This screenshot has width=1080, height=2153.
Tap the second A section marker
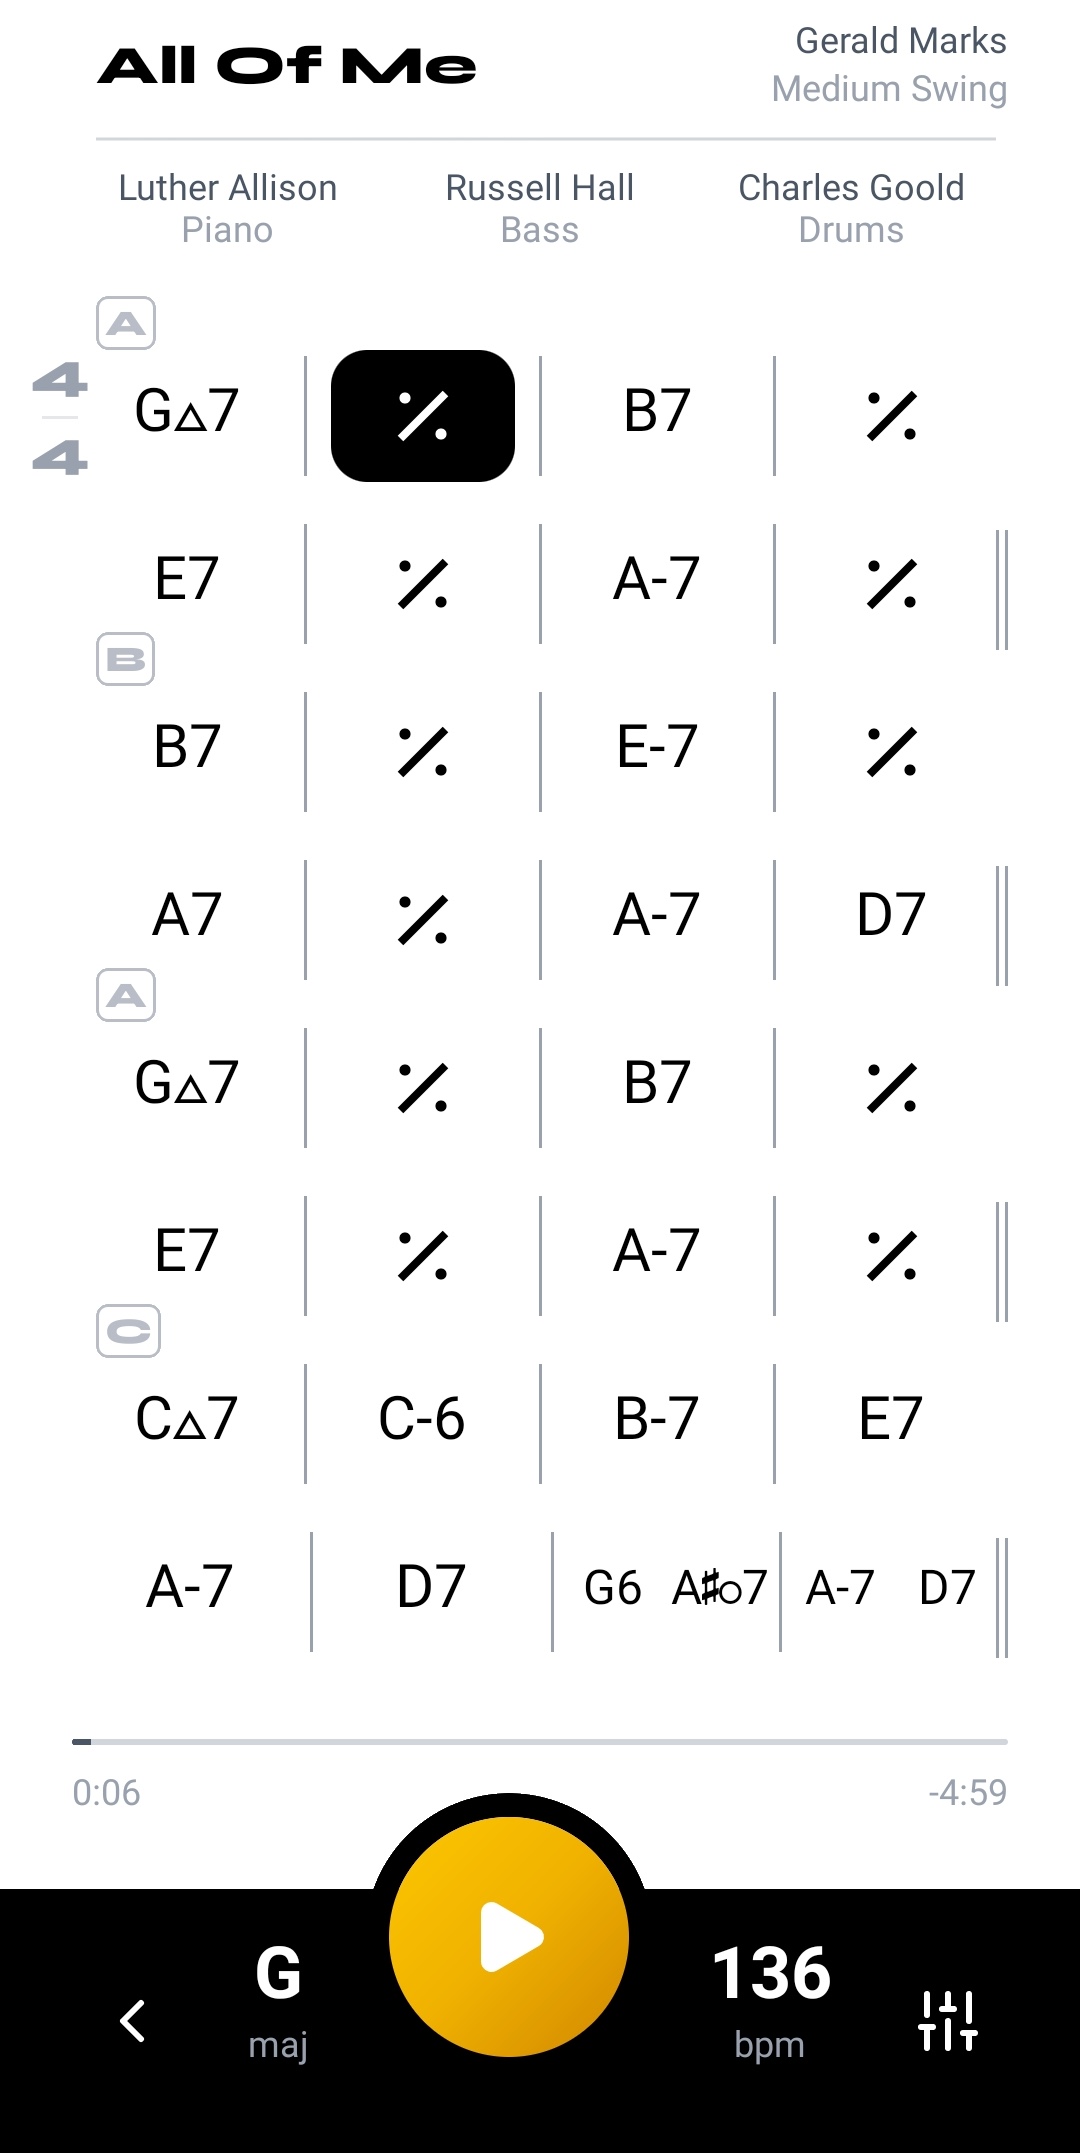[126, 995]
